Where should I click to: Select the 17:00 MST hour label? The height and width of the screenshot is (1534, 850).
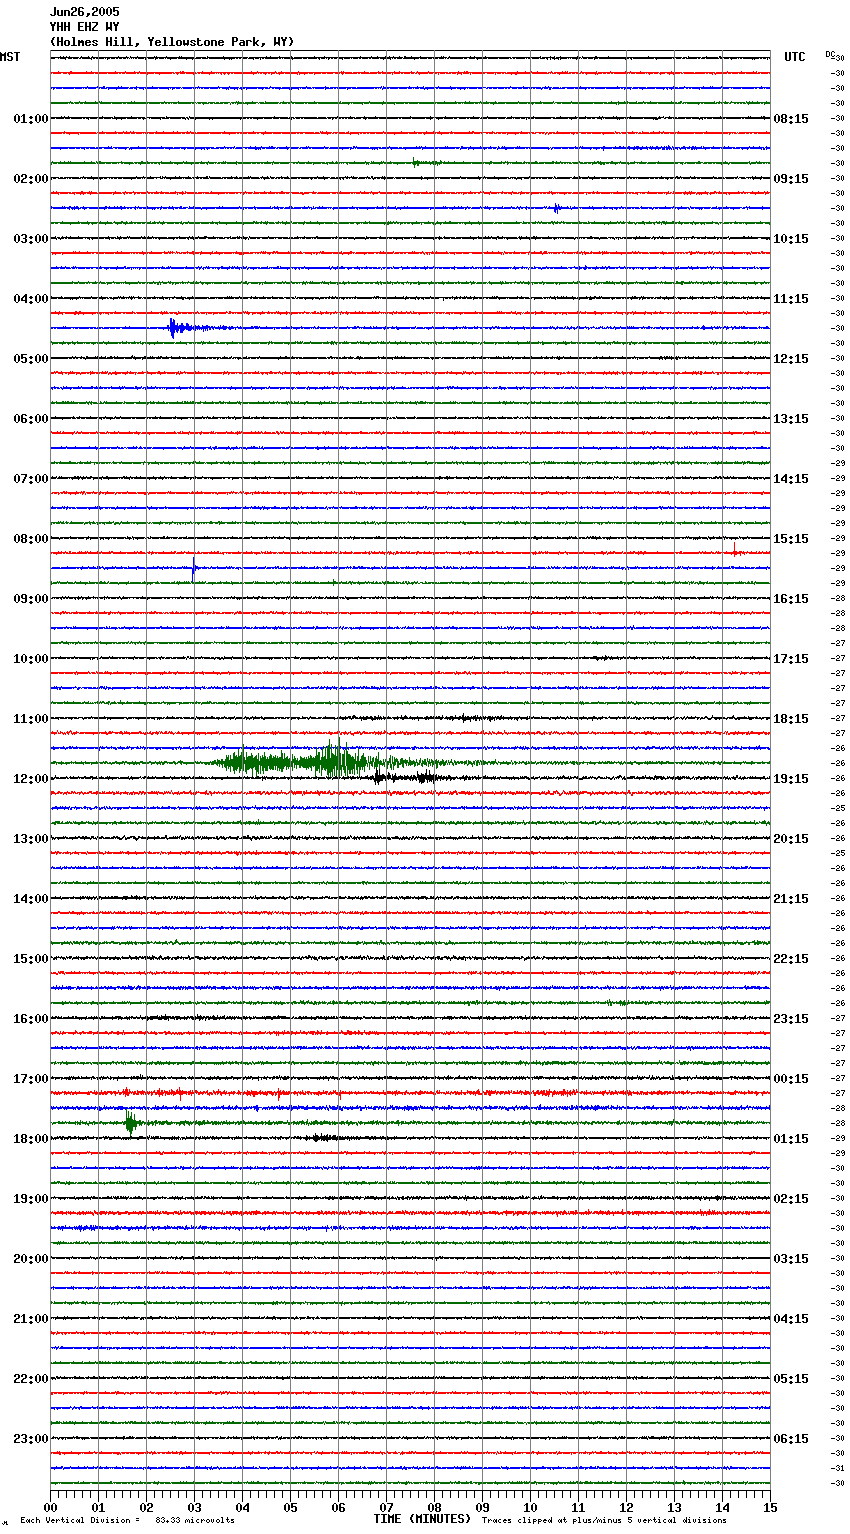(30, 1079)
